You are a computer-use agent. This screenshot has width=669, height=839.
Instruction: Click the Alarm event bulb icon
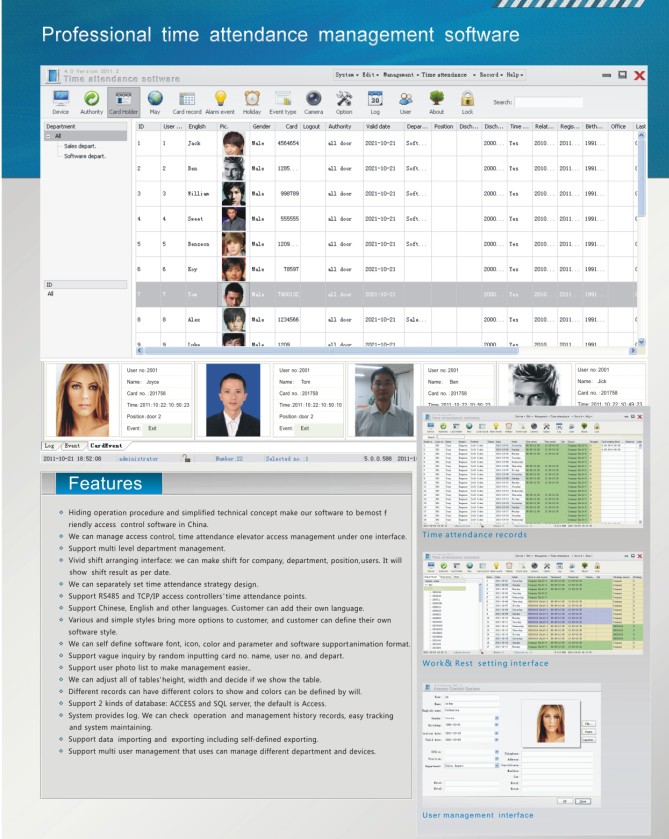(x=220, y=102)
